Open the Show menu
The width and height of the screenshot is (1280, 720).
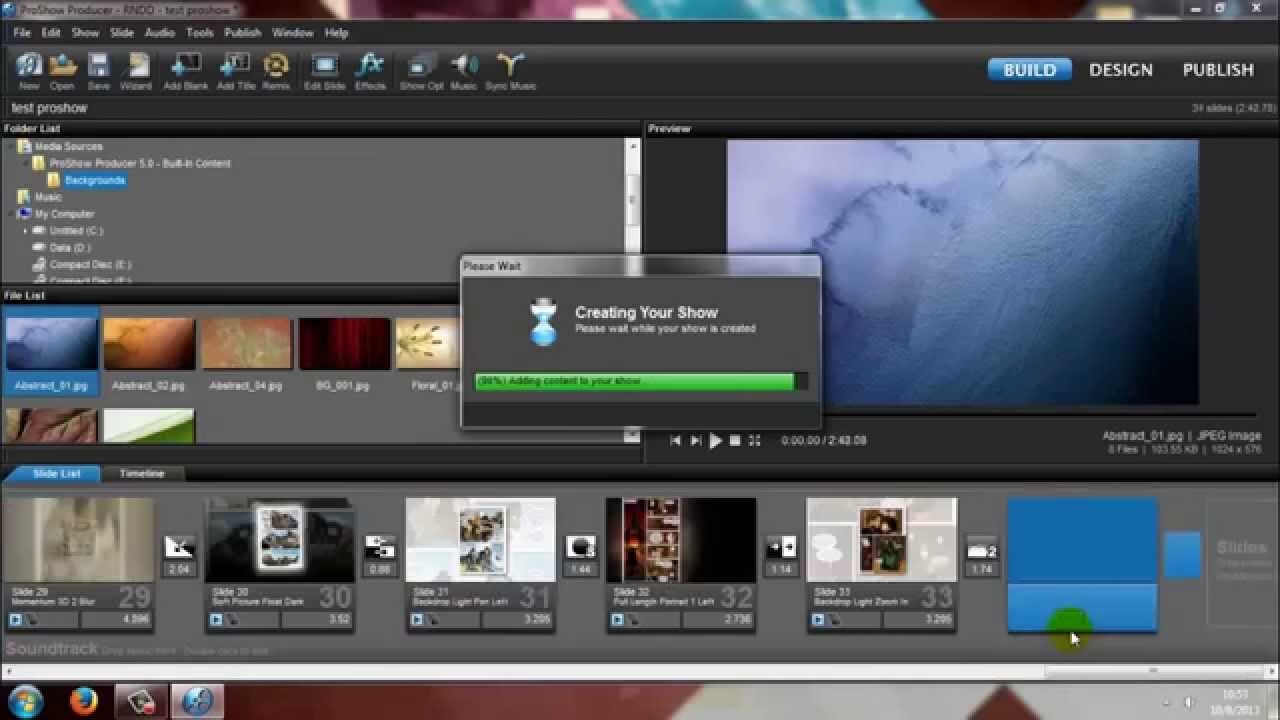tap(85, 33)
